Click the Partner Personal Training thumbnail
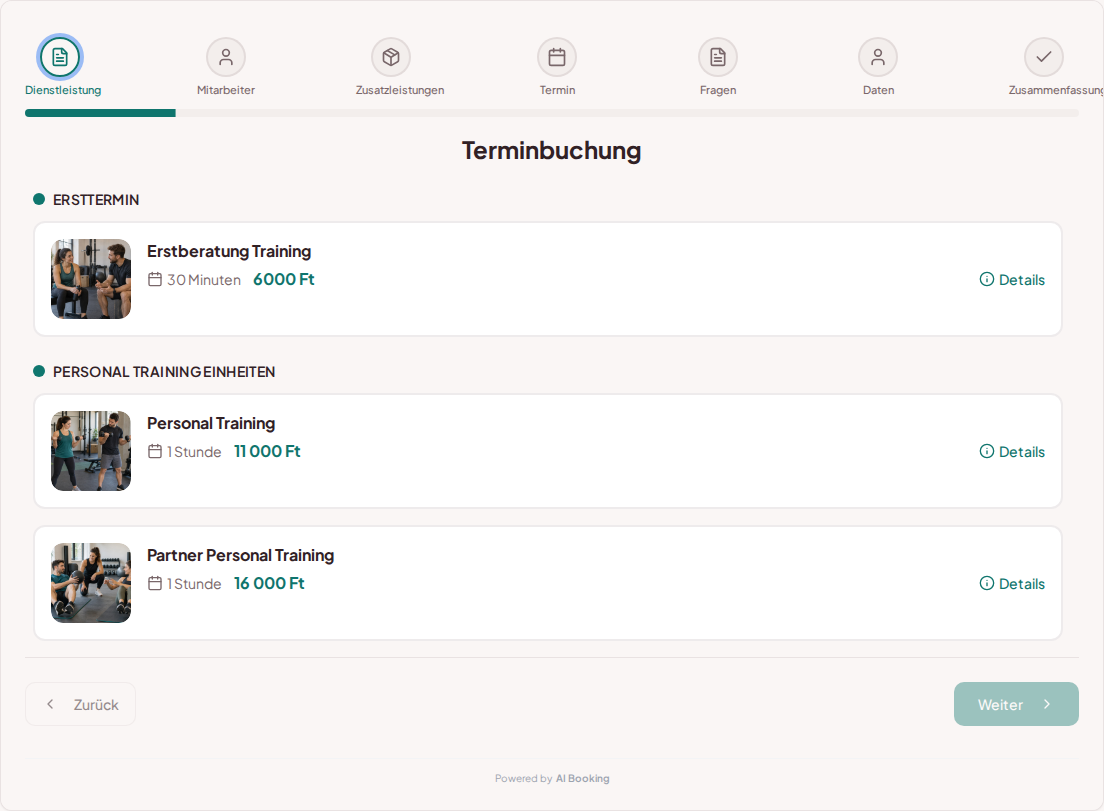The width and height of the screenshot is (1104, 811). pyautogui.click(x=91, y=583)
